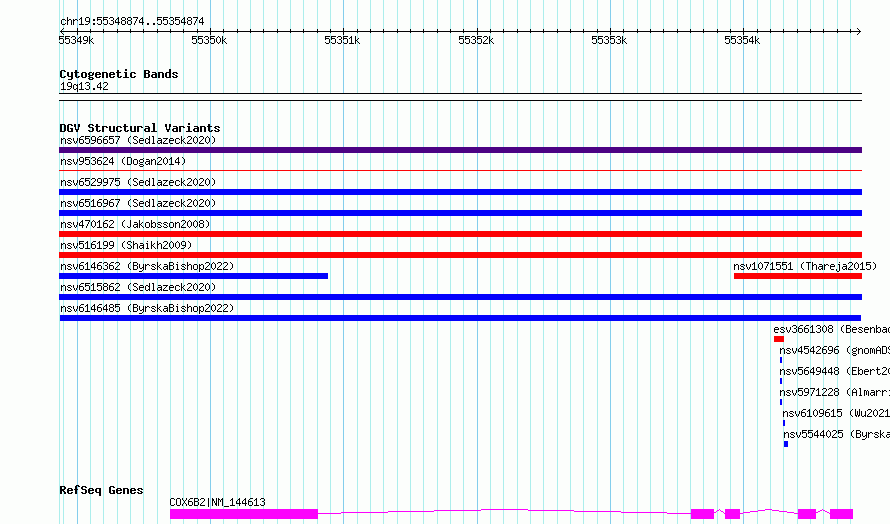Select the 19q13.42 cytogenetic band label

(84, 86)
